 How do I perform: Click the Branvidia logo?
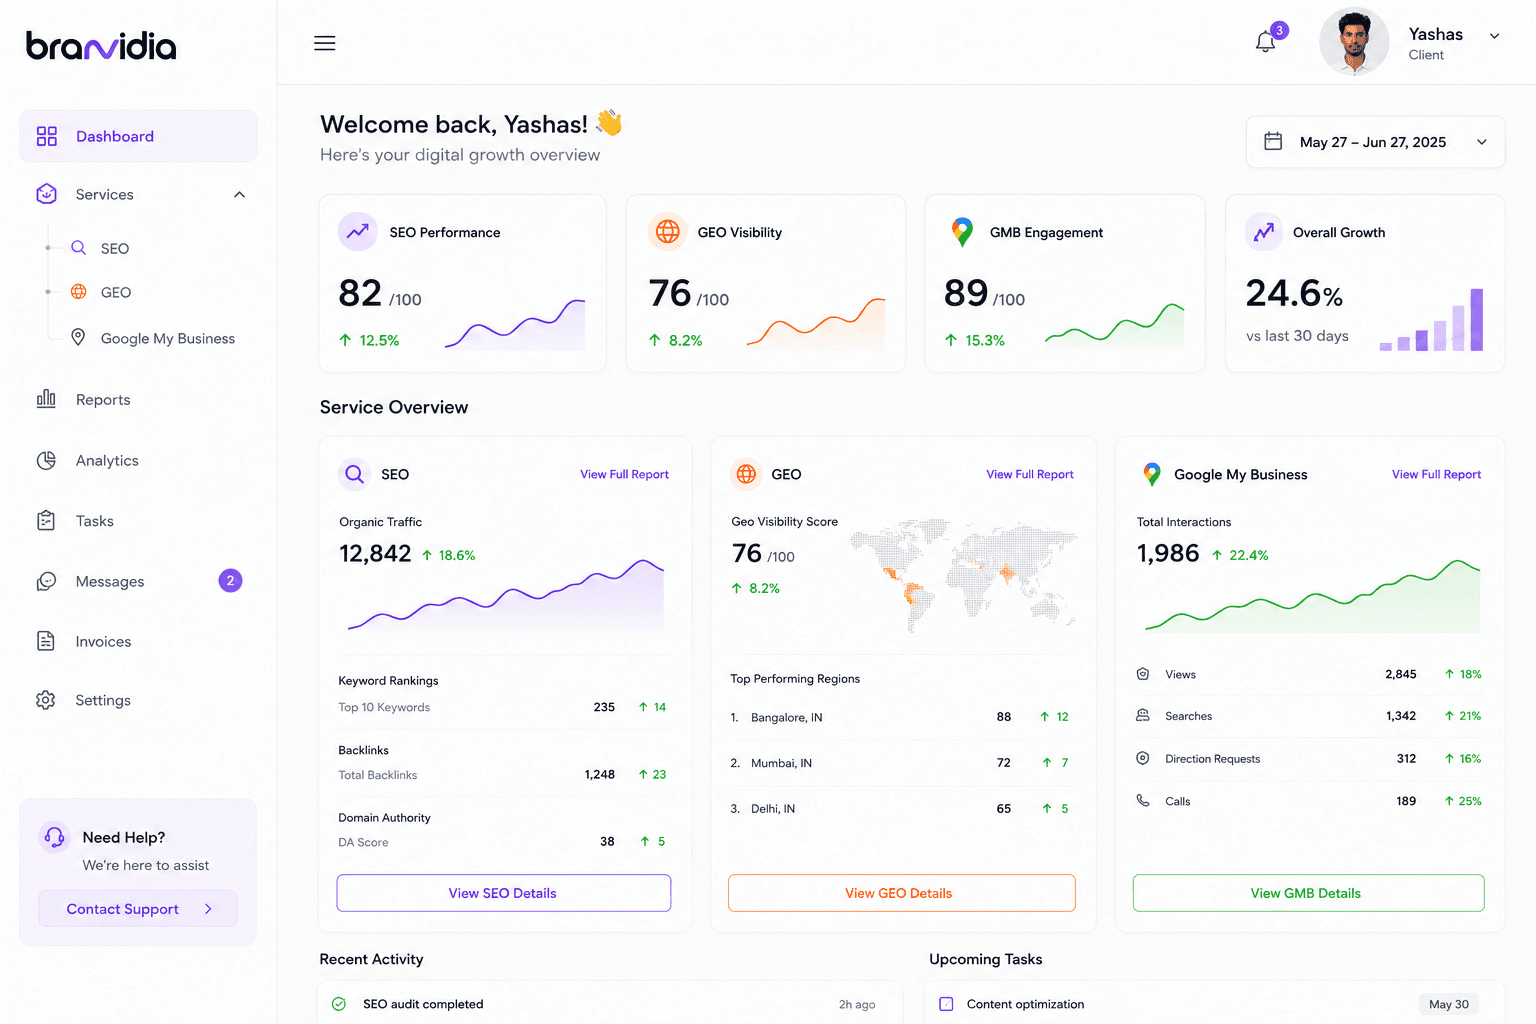tap(101, 45)
